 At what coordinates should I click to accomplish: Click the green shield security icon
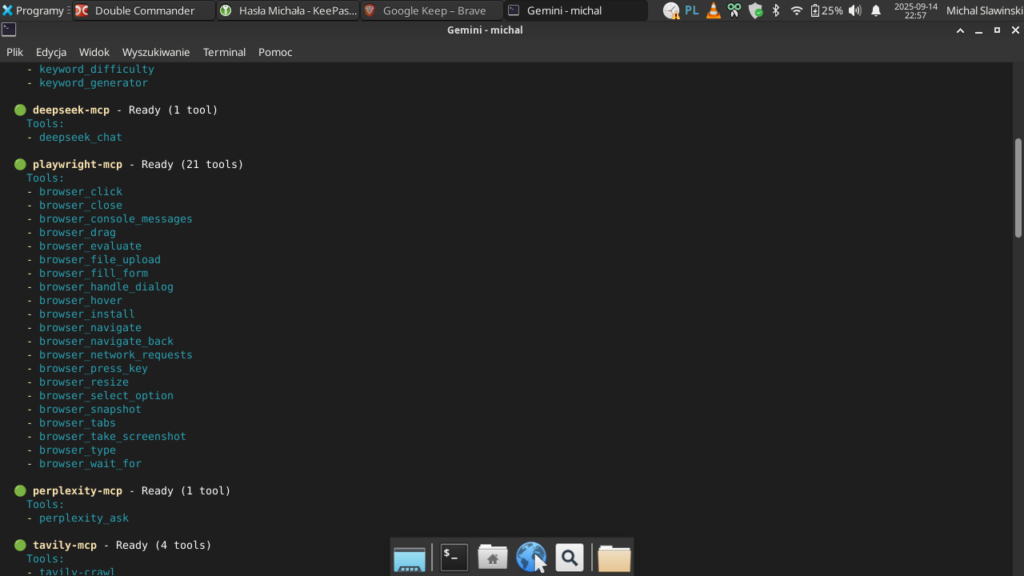[x=755, y=11]
